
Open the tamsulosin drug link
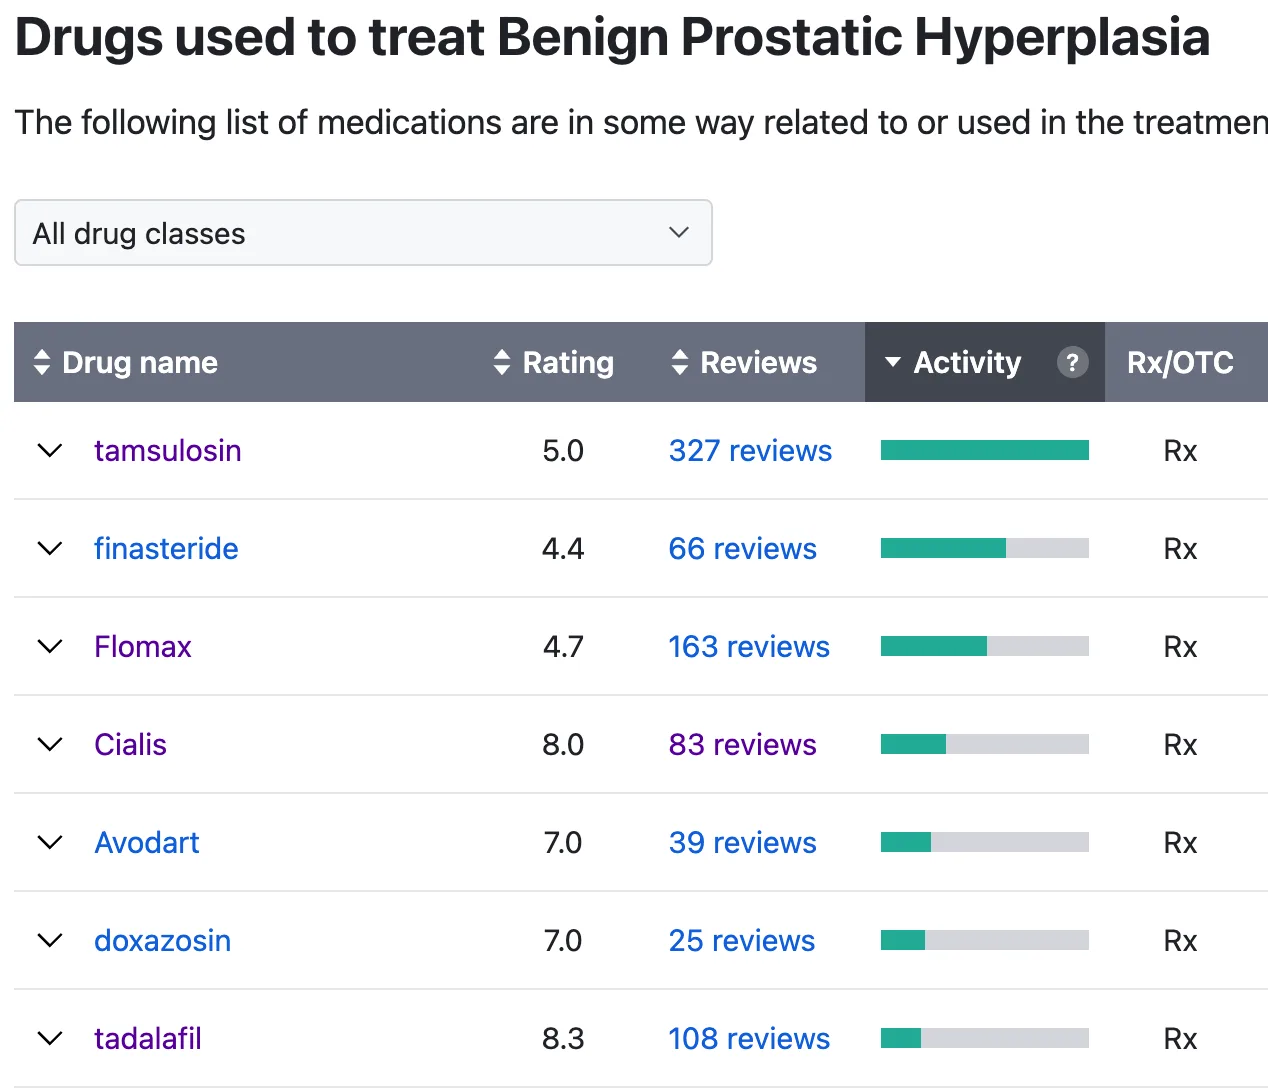(x=167, y=451)
